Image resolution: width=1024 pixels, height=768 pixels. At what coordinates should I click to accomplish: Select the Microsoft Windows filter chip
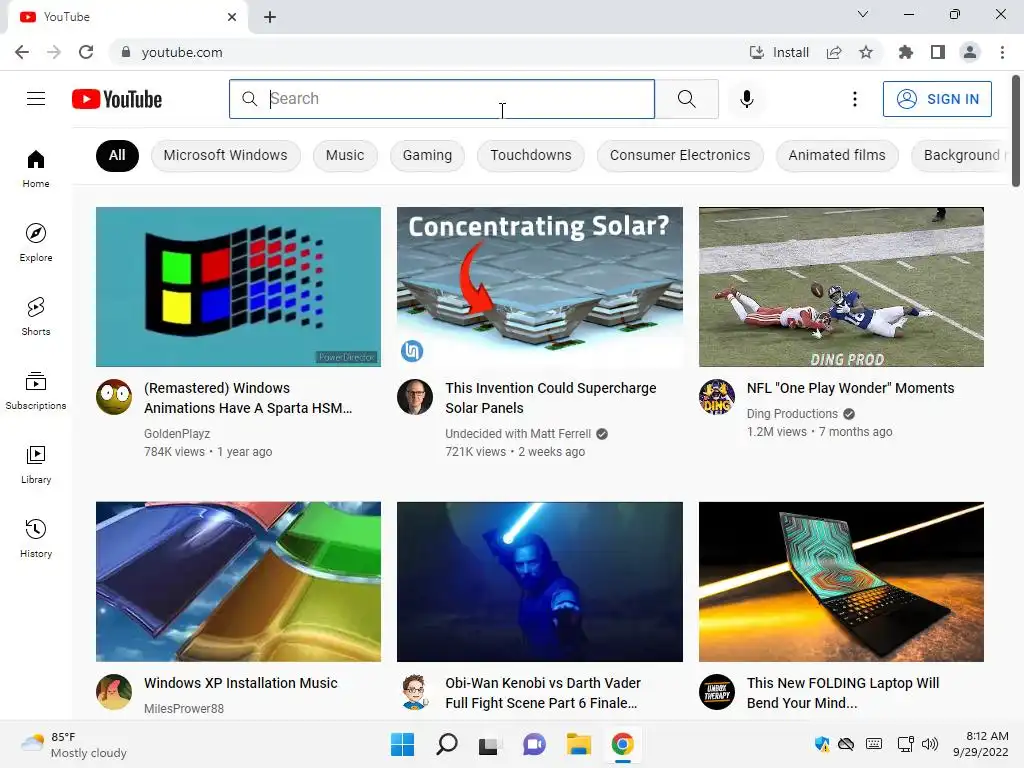coord(225,155)
